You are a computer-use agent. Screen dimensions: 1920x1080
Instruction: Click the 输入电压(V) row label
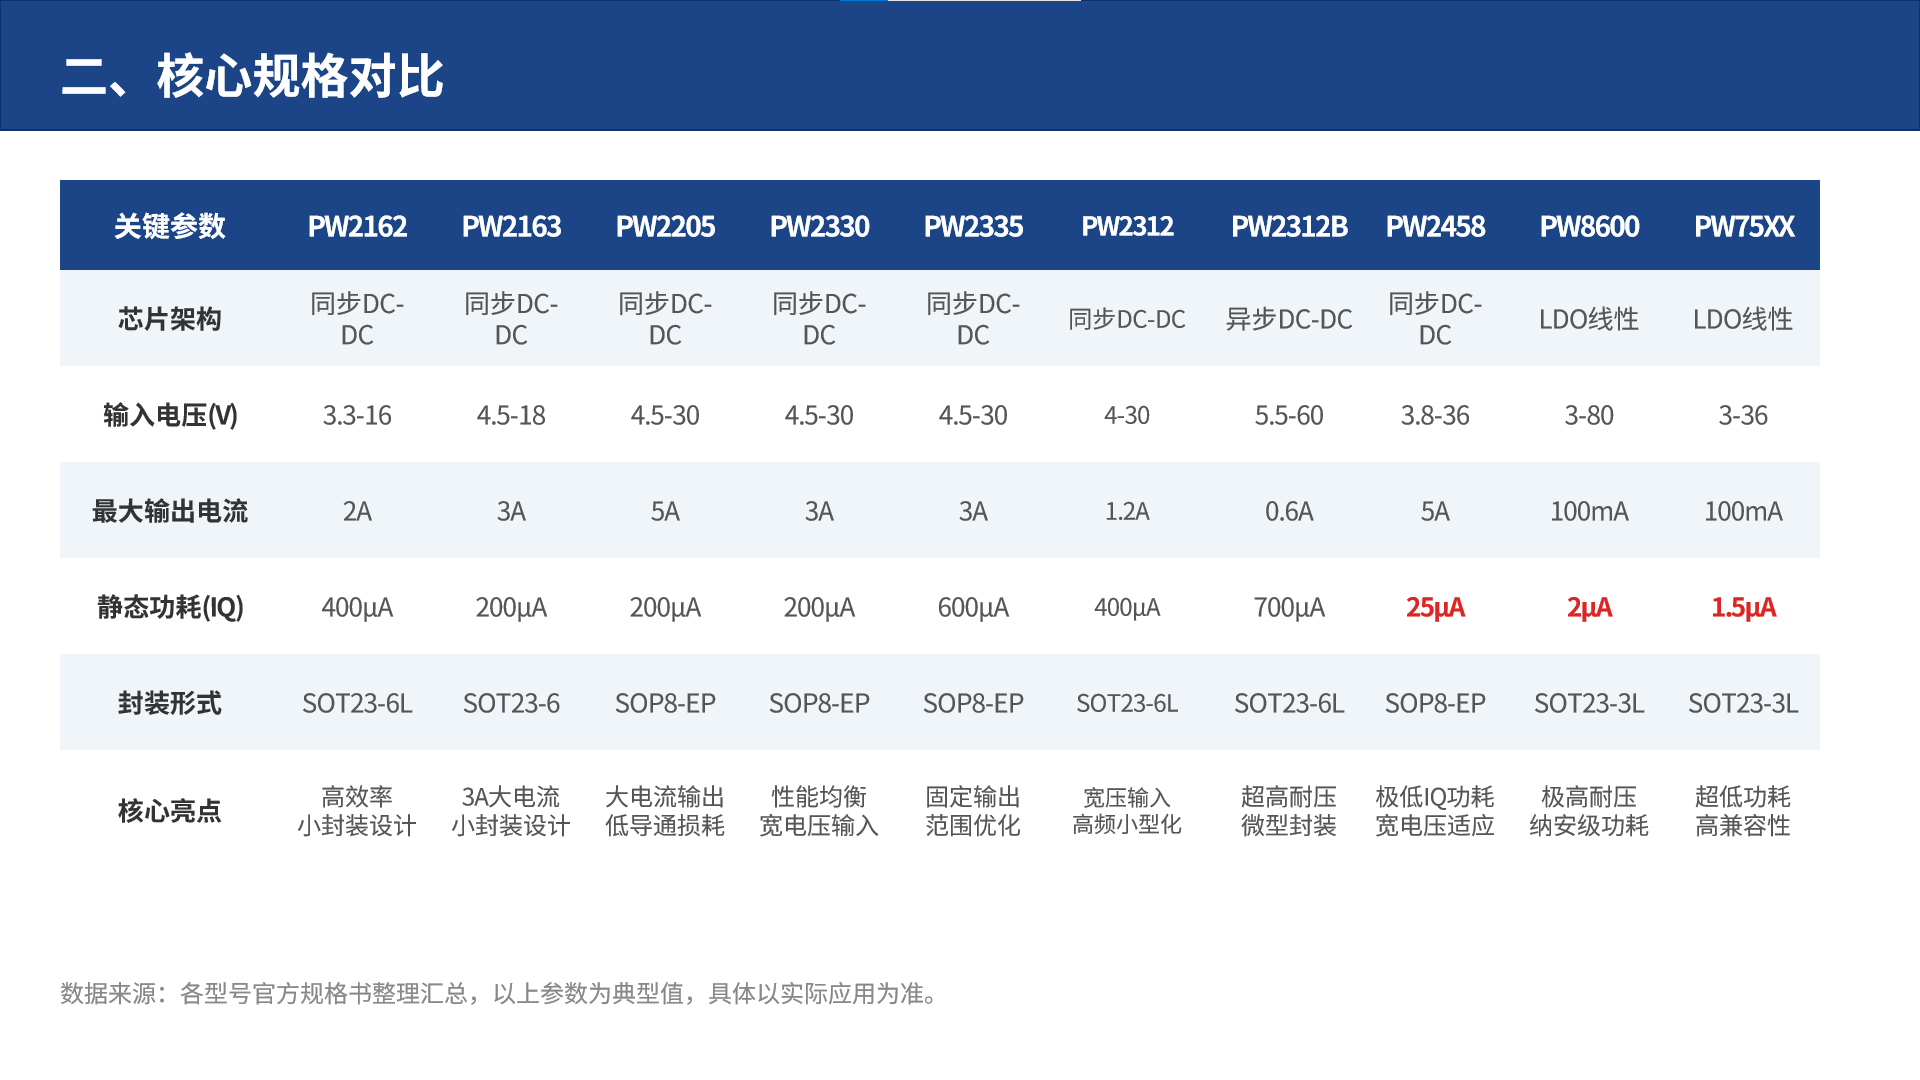point(170,415)
